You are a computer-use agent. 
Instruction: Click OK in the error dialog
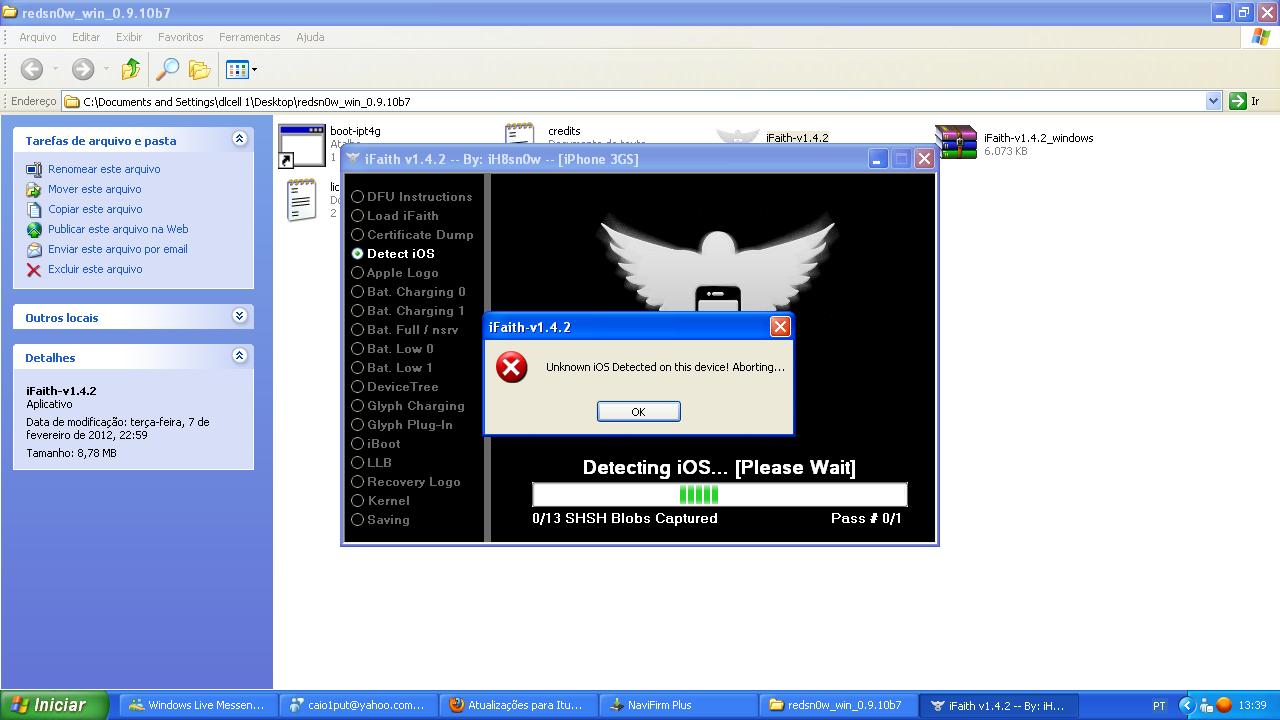[638, 411]
